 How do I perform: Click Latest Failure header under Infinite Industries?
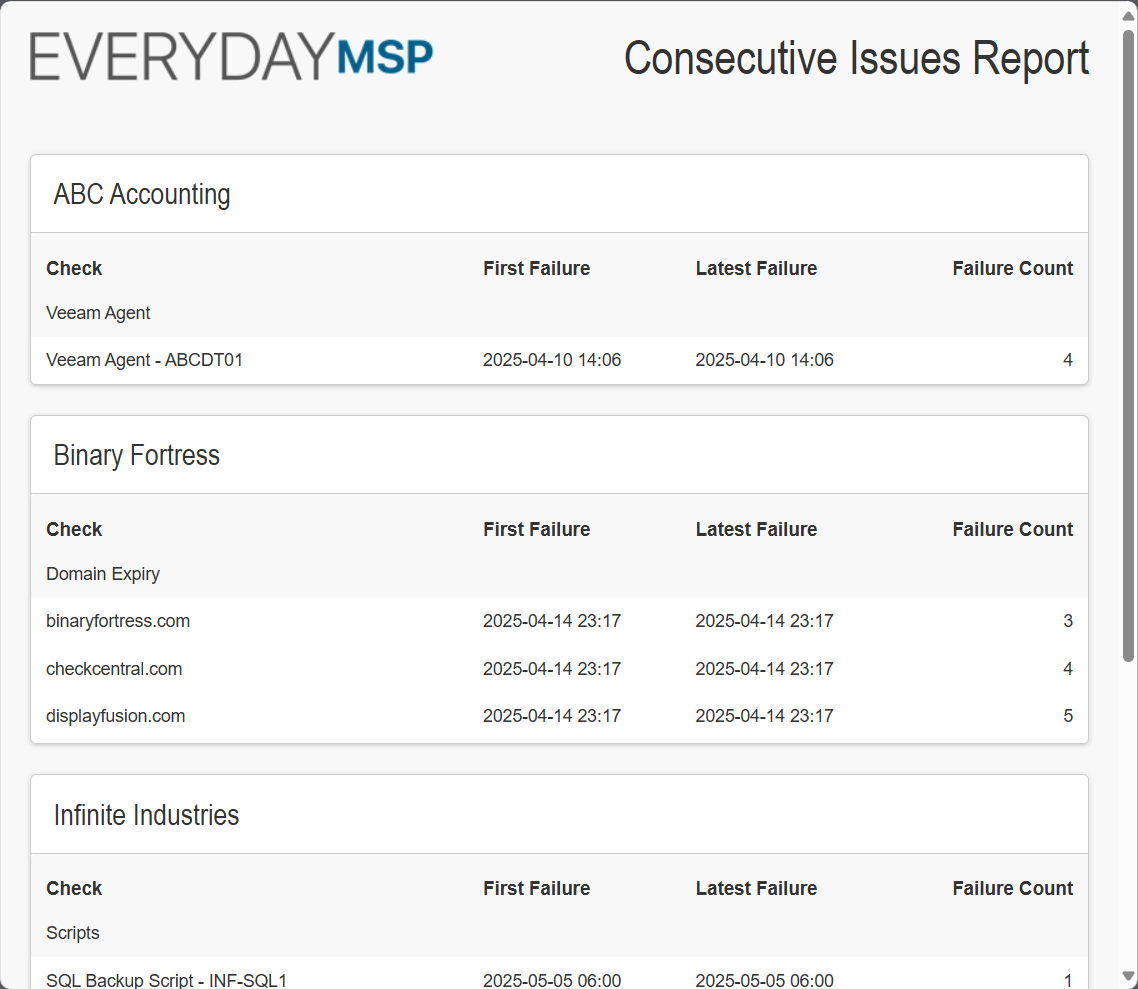(756, 888)
